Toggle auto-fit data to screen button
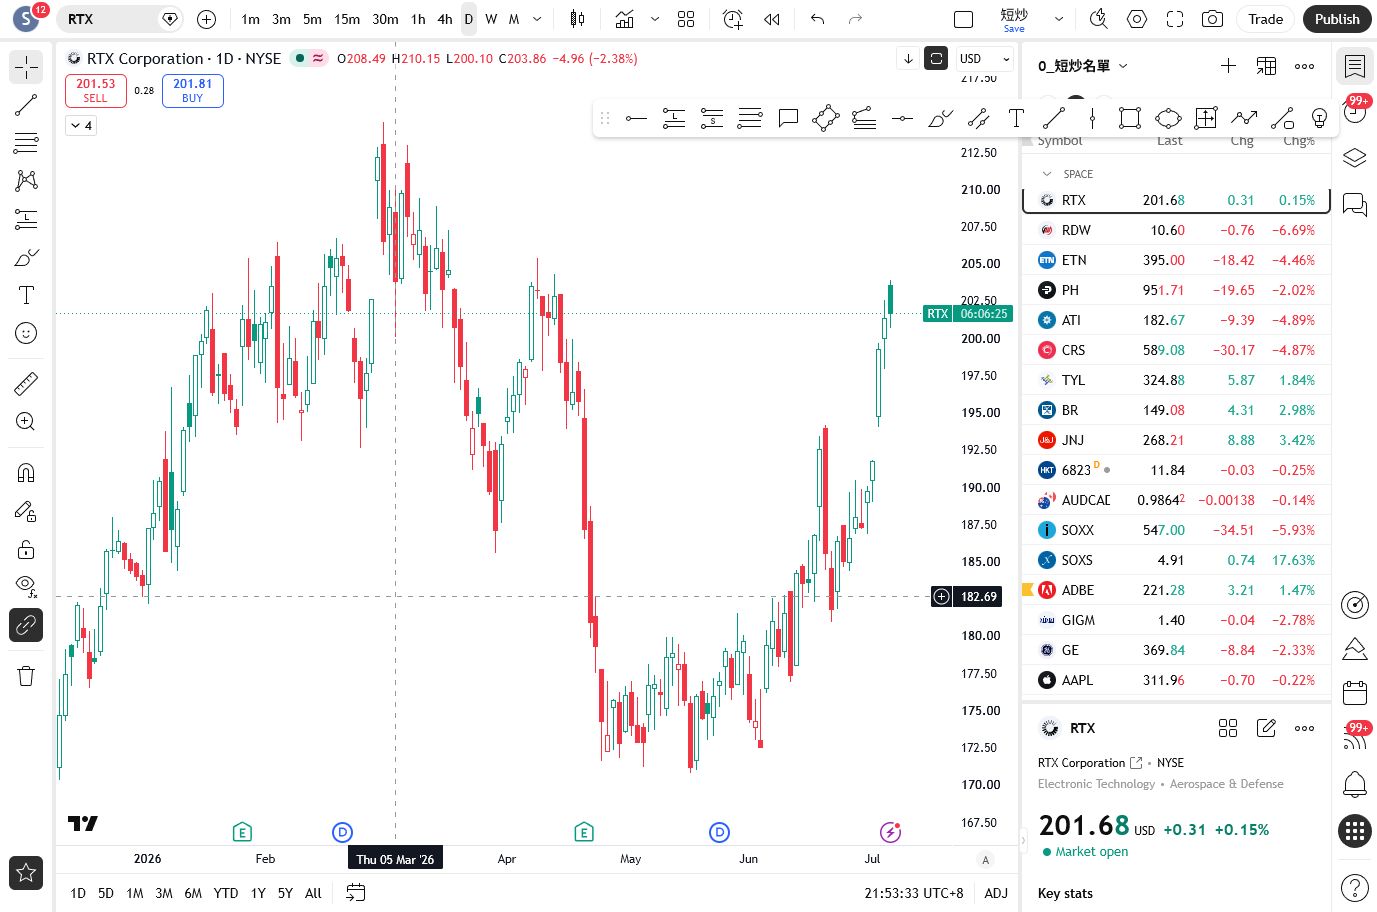 936,58
